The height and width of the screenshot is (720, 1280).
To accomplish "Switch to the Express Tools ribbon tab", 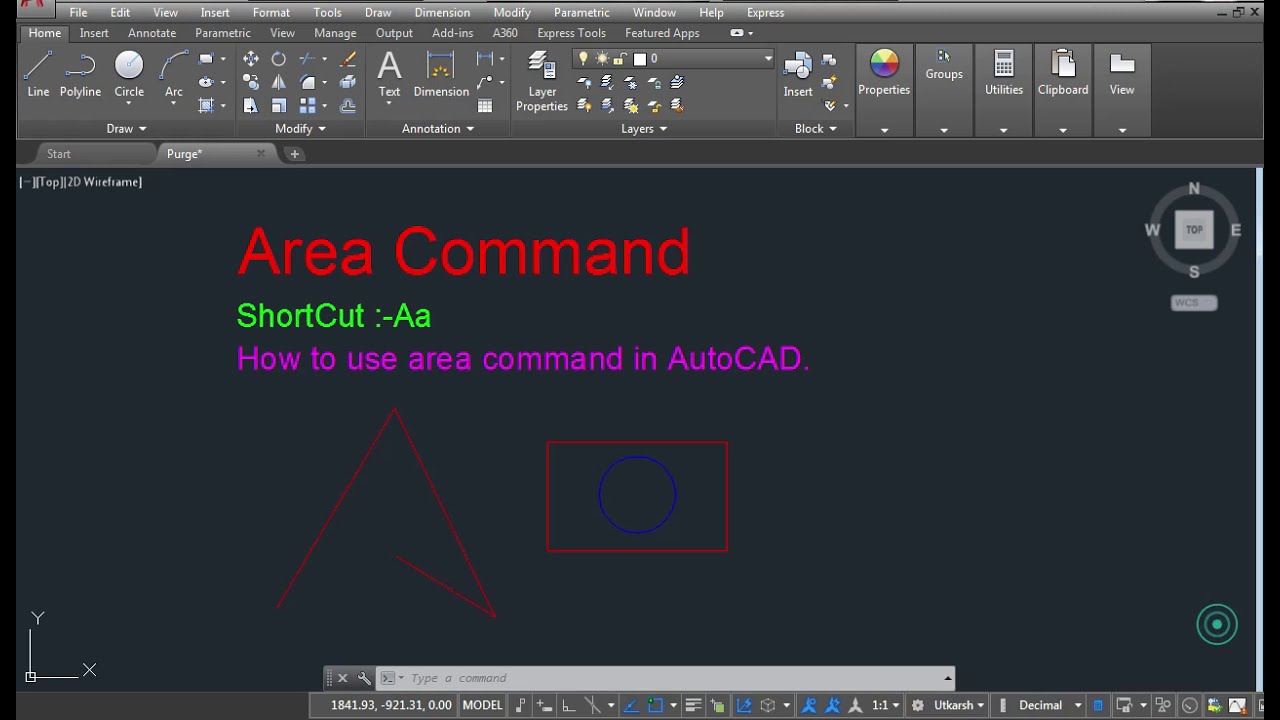I will (571, 33).
